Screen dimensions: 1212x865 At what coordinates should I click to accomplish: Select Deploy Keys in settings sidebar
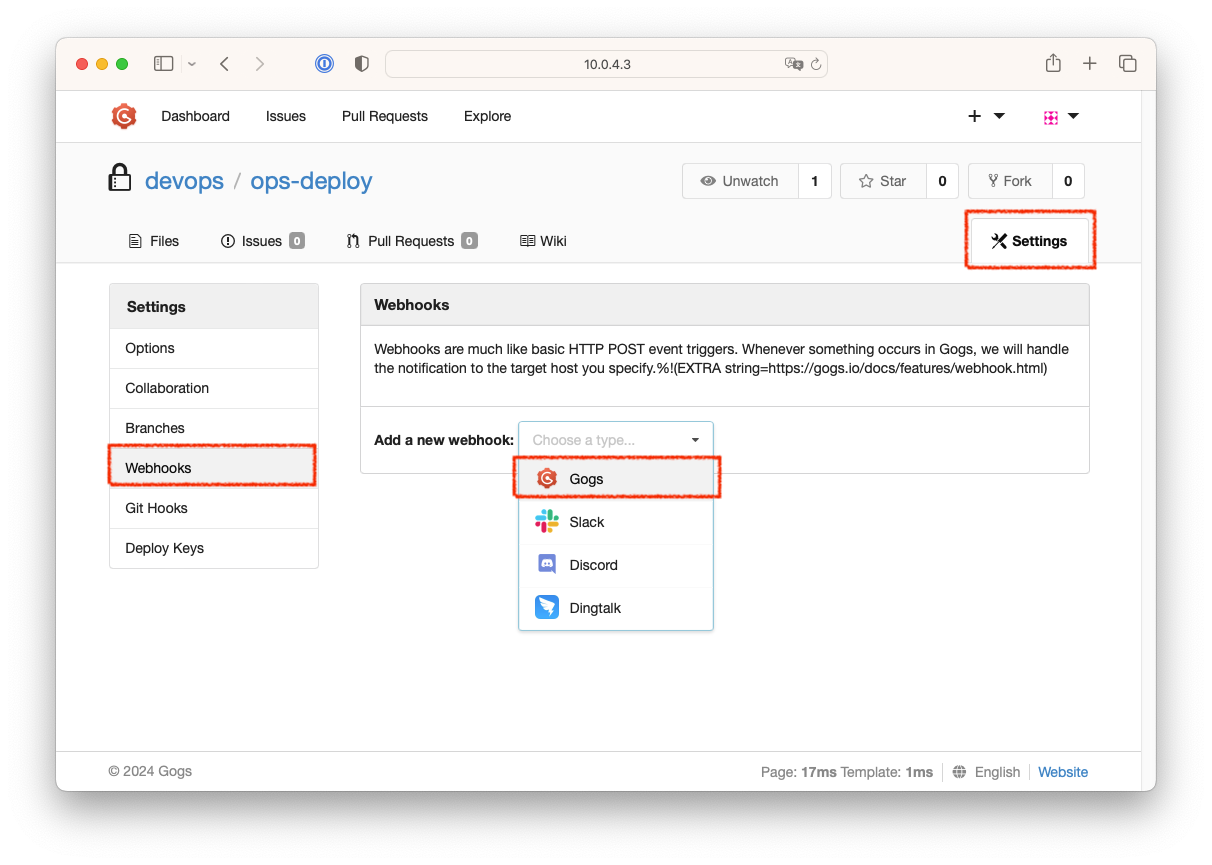tap(214, 548)
